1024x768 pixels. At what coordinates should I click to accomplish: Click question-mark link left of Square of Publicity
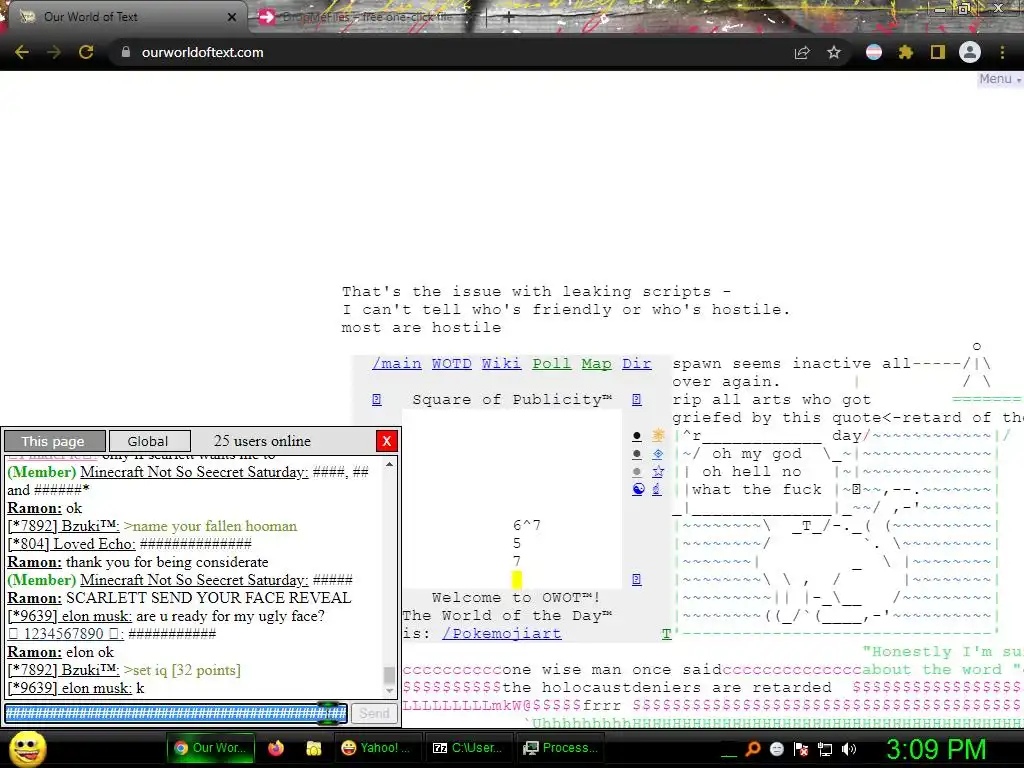(377, 399)
